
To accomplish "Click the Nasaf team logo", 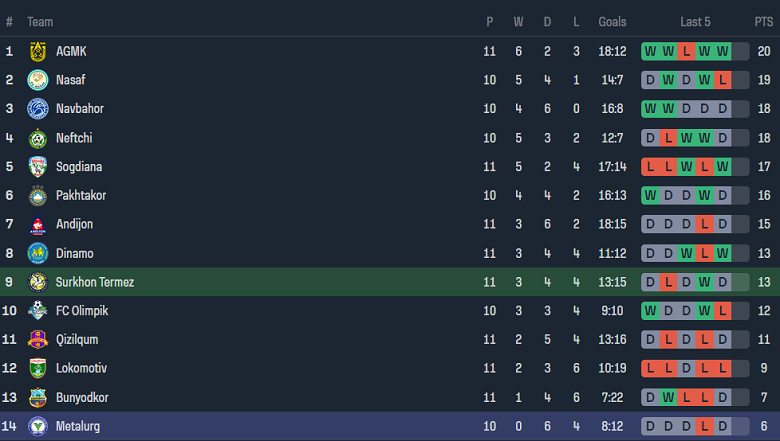I will coord(38,80).
